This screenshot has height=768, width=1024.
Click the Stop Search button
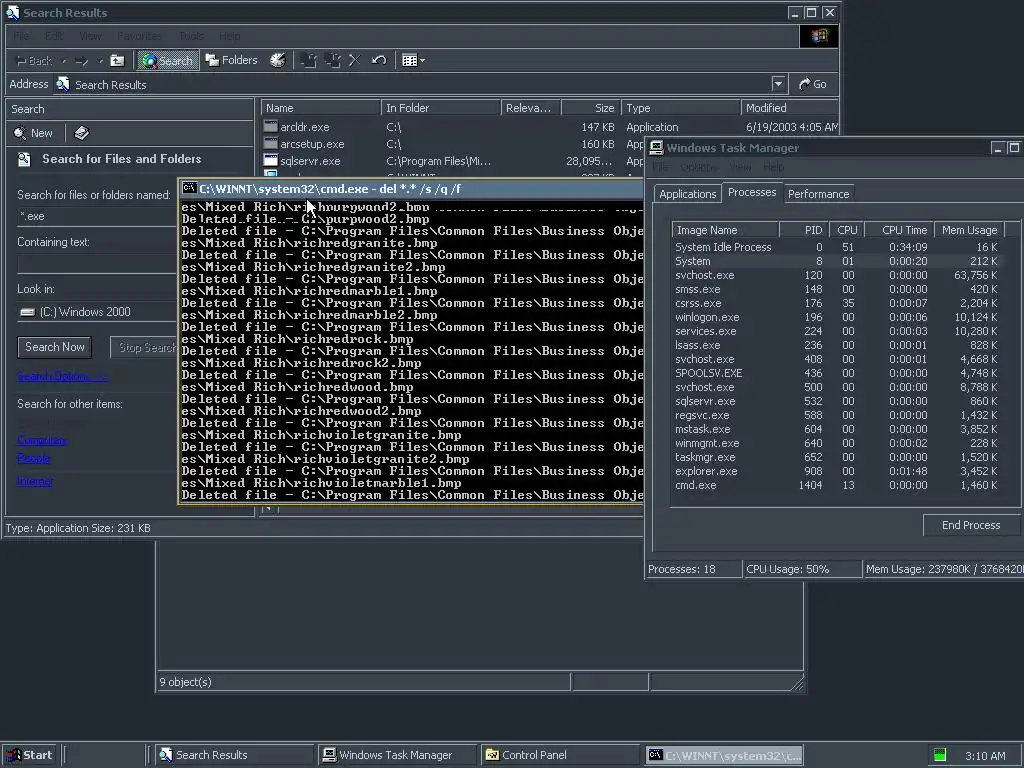click(145, 347)
